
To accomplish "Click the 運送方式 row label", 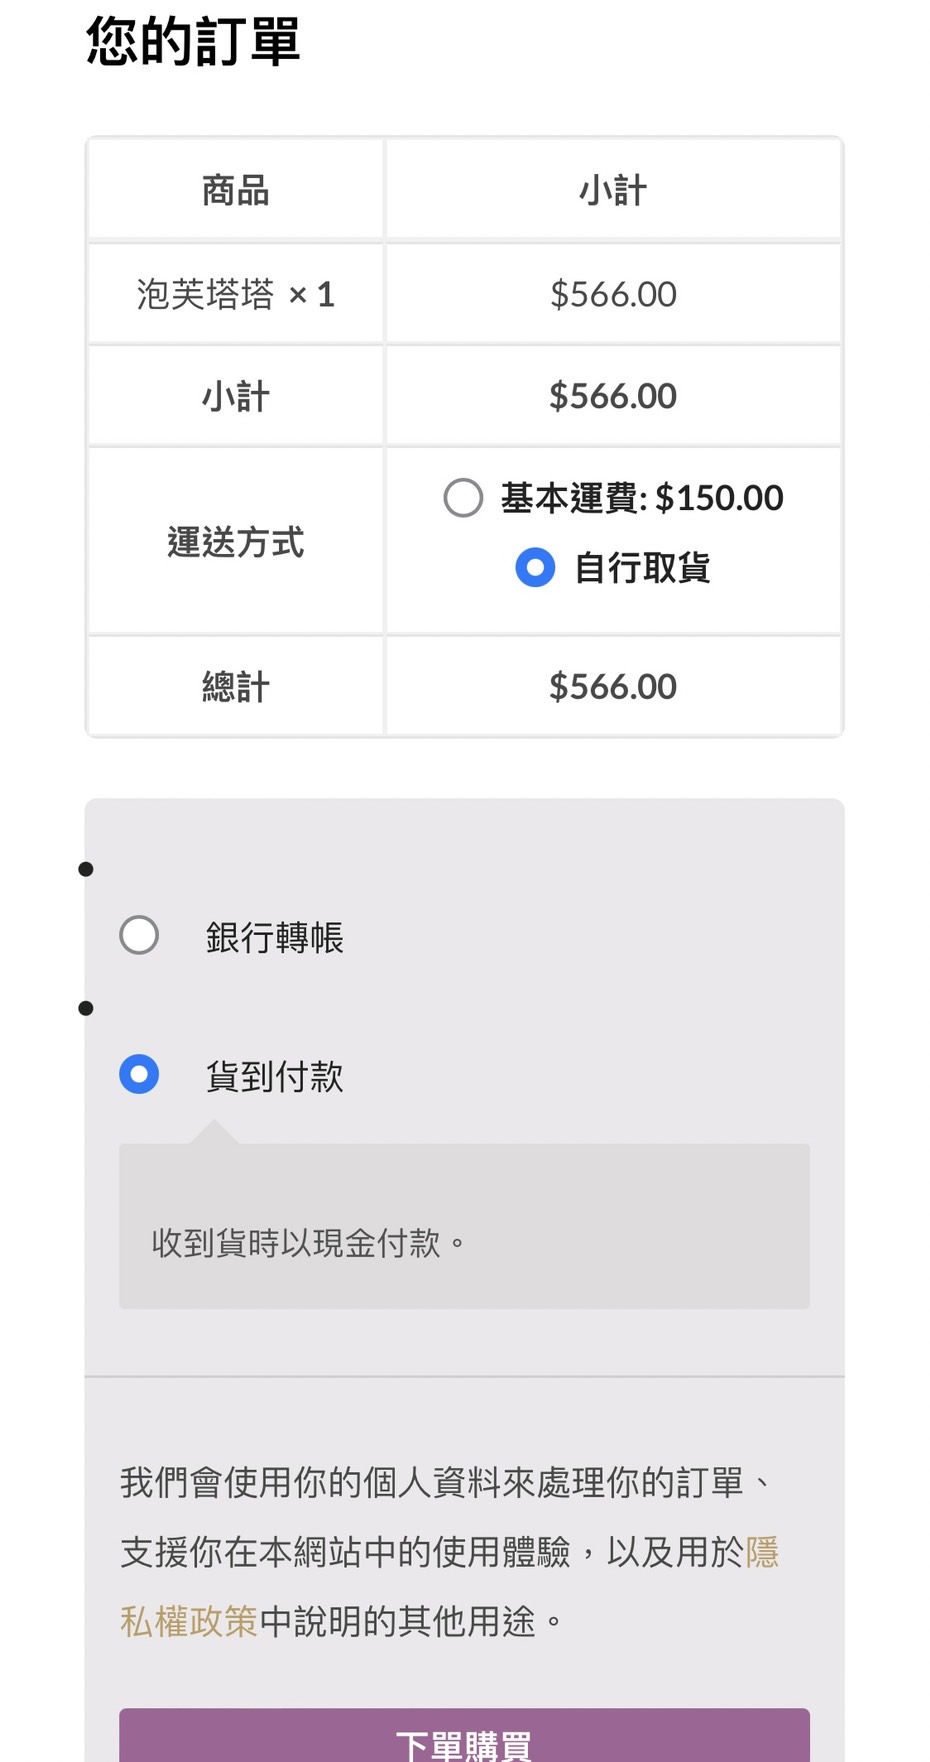I will point(235,542).
